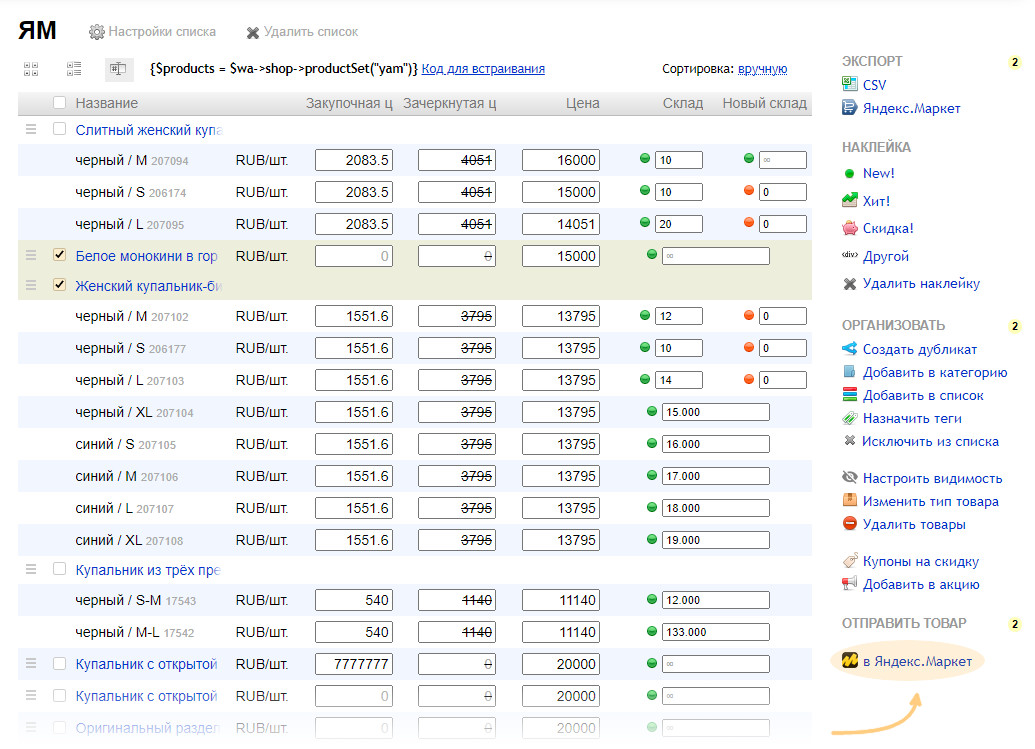Export product list as CSV
This screenshot has width=1035, height=749.
point(874,85)
